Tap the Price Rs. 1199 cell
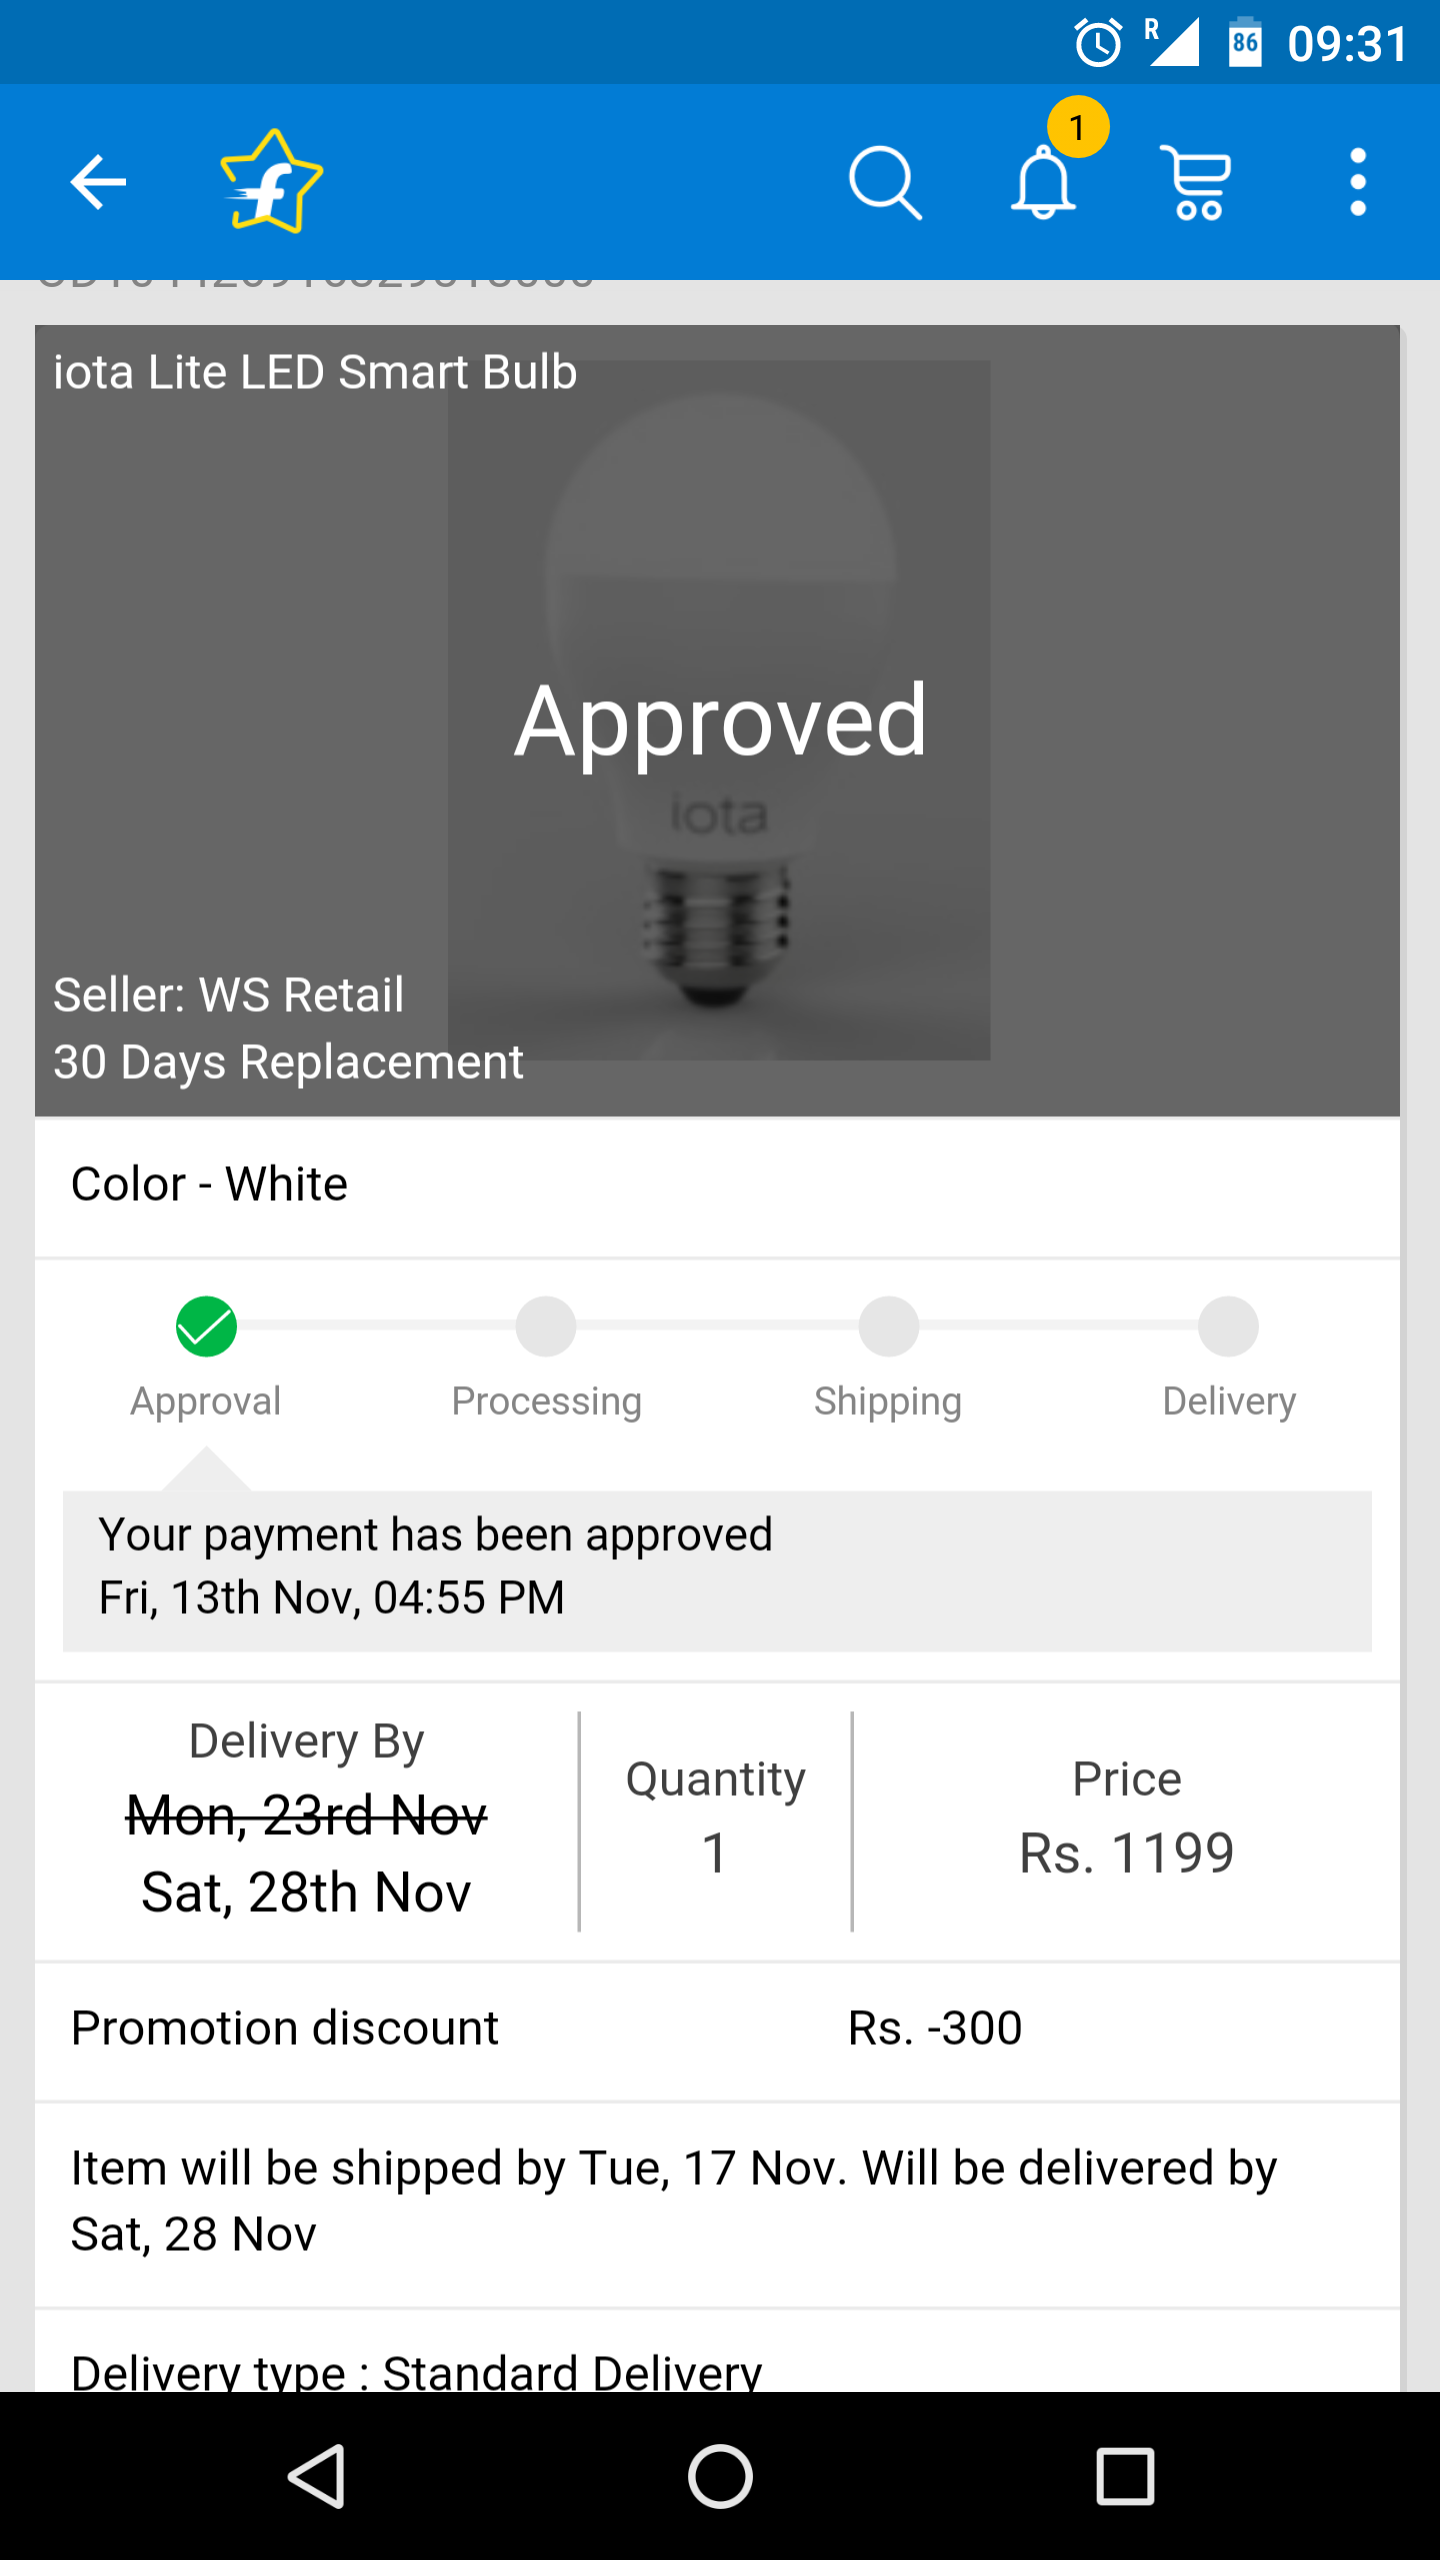1440x2560 pixels. (x=1126, y=1820)
